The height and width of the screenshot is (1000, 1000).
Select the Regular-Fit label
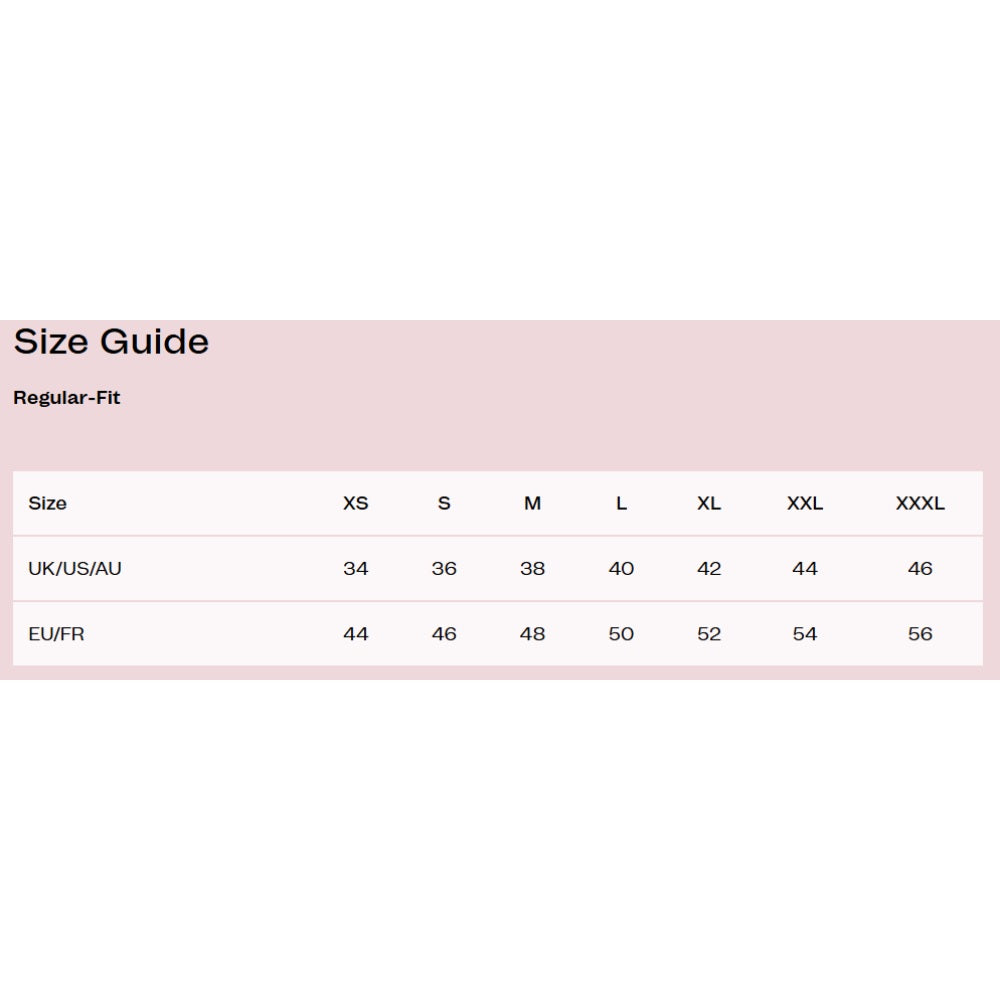(67, 398)
